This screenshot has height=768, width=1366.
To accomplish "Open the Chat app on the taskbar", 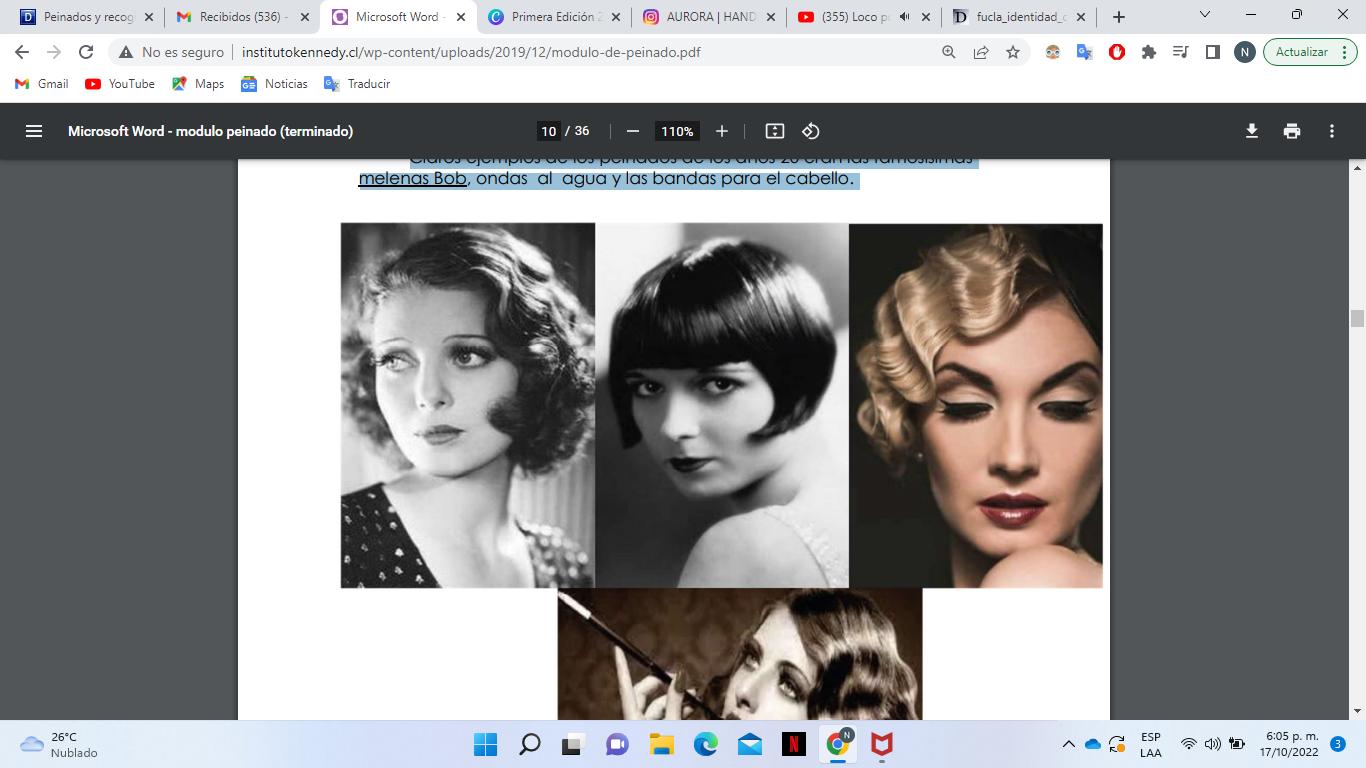I will pos(617,744).
